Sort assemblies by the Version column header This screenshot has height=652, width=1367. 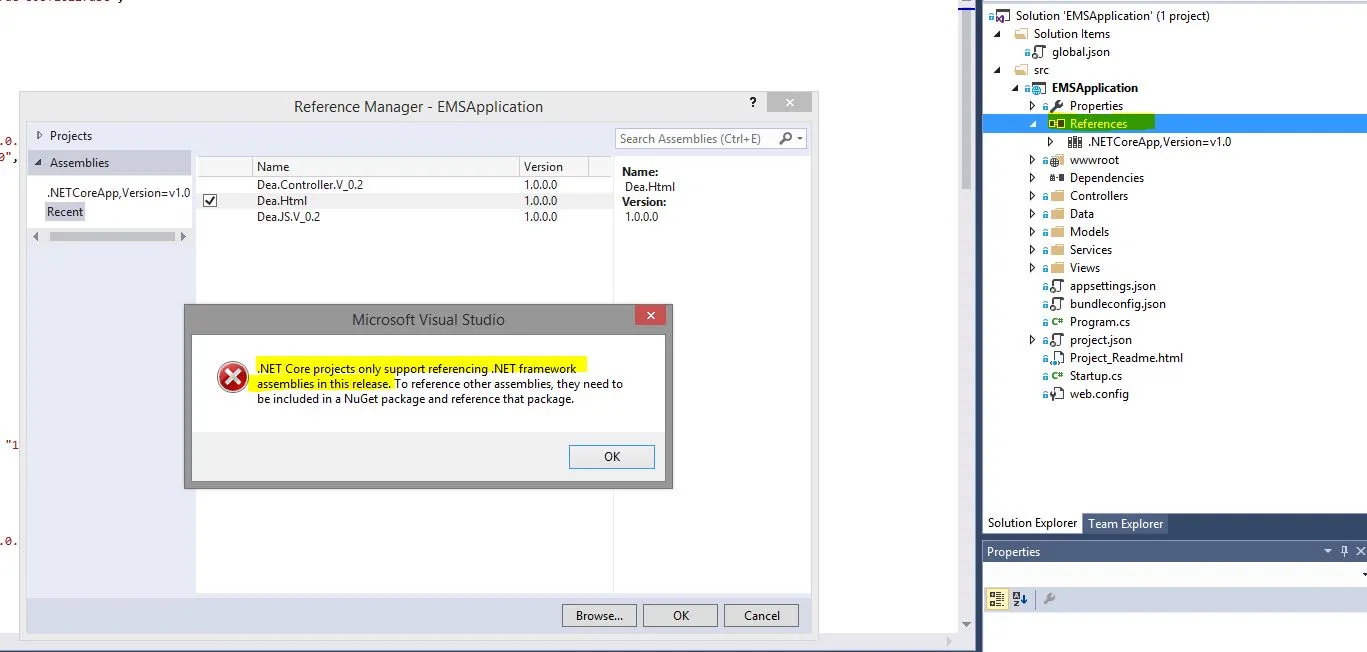553,167
